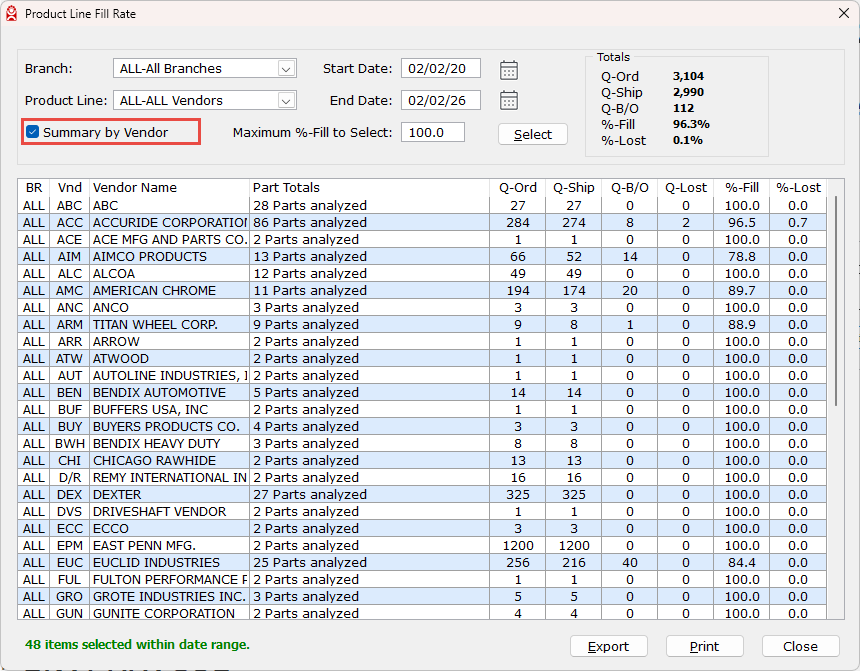860x671 pixels.
Task: Expand the Product Line dropdown
Action: 286,101
